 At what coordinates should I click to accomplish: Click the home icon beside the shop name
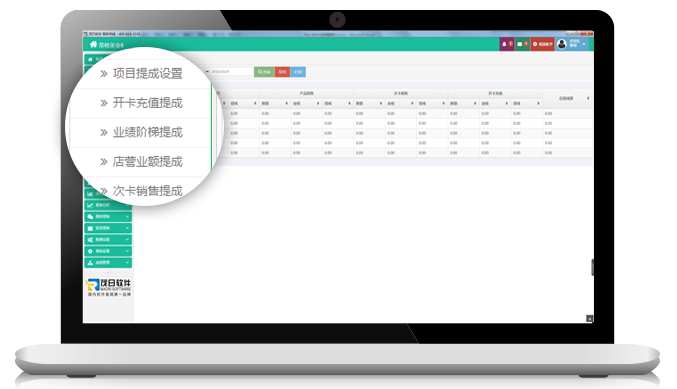[93, 44]
